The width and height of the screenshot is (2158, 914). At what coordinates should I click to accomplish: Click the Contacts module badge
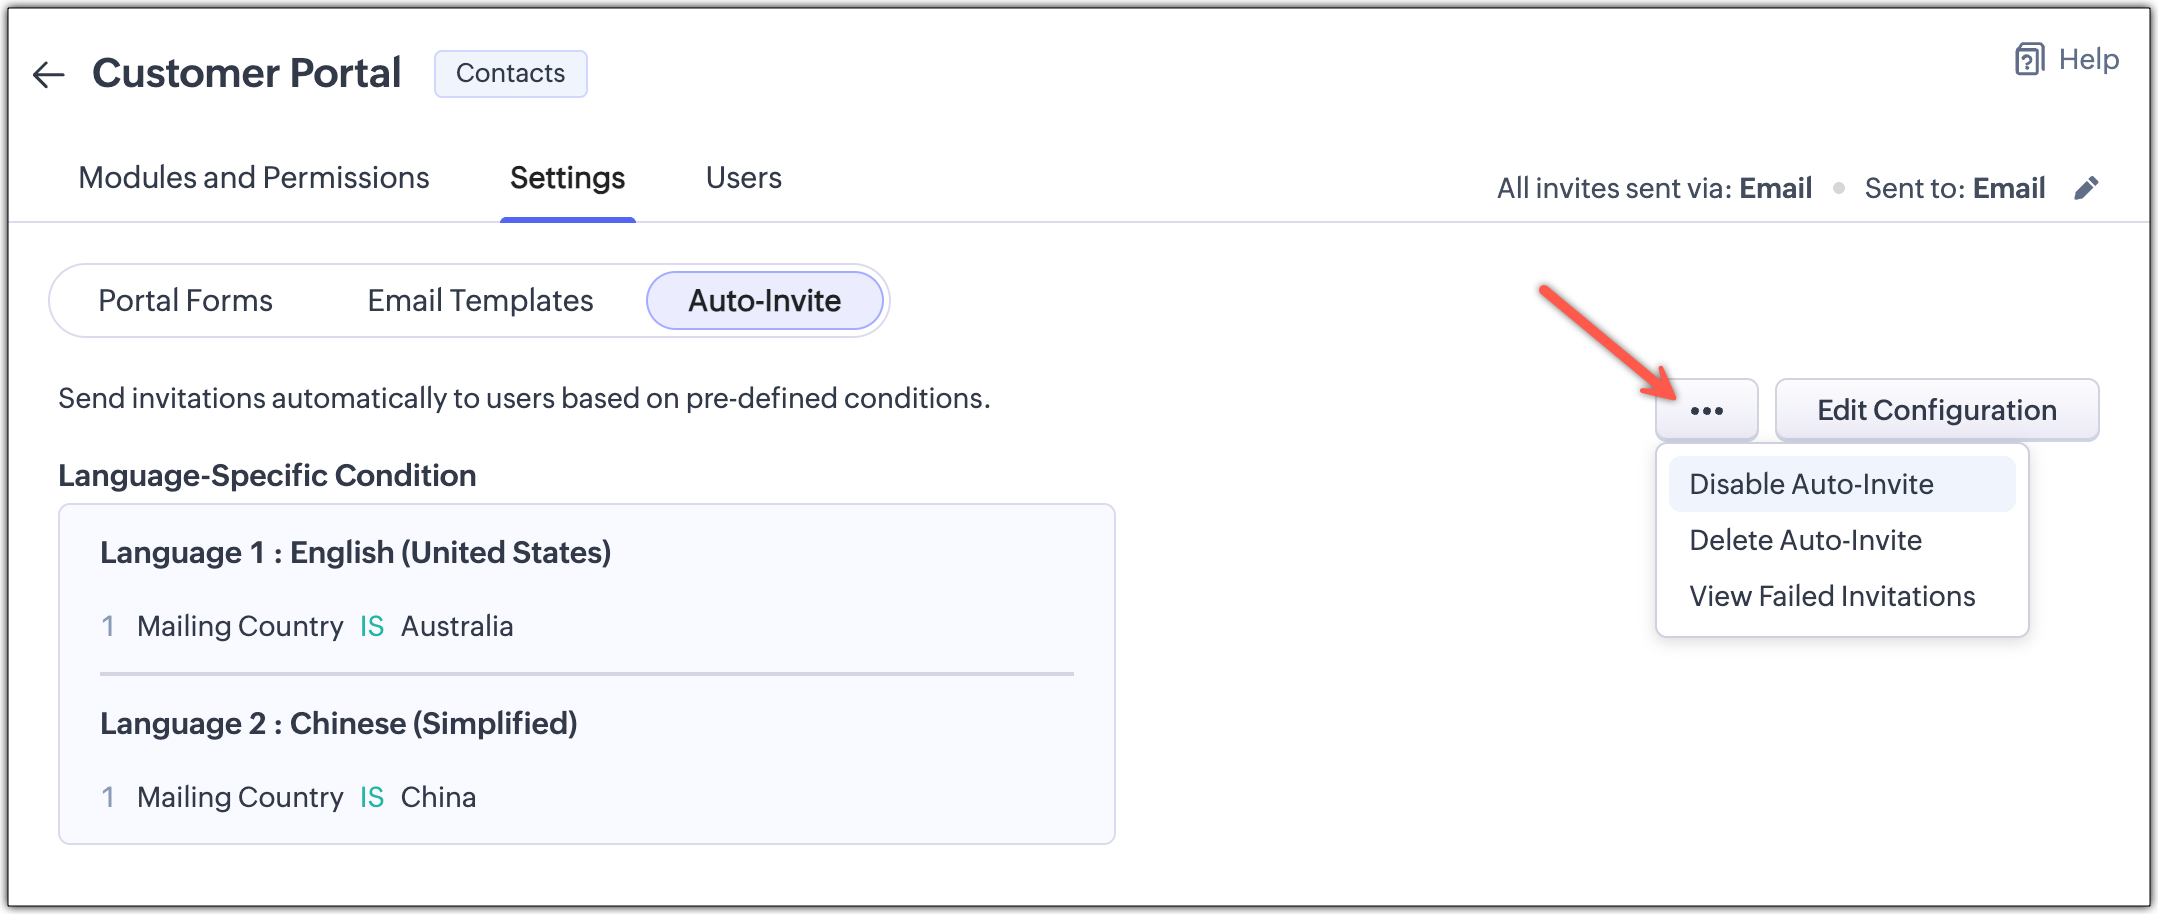click(510, 74)
